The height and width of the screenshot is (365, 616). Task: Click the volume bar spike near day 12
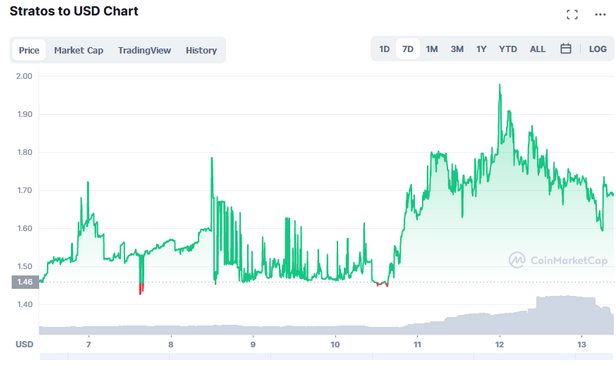coord(566,314)
